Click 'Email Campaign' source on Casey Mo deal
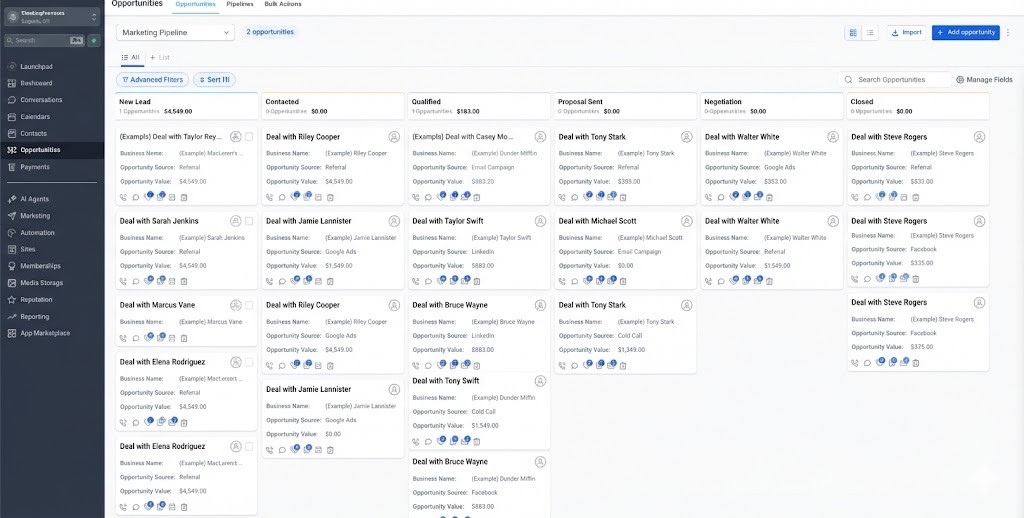The height and width of the screenshot is (518, 1024). (492, 168)
